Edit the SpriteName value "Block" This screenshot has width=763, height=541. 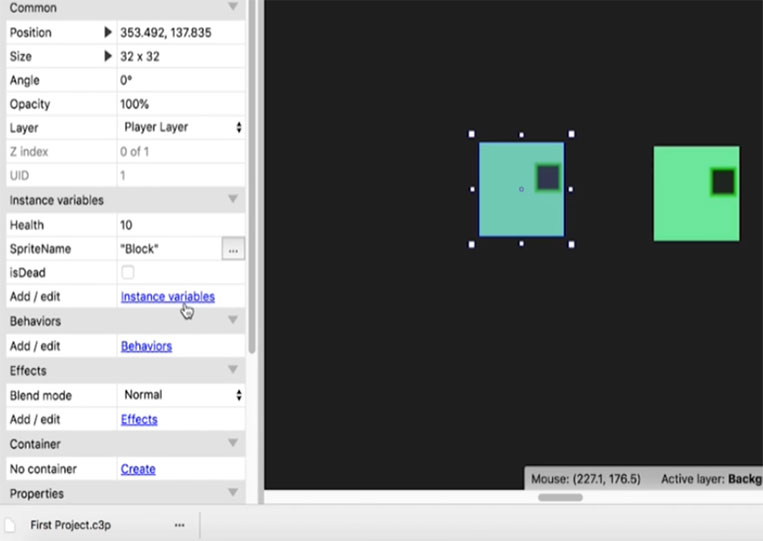pos(169,249)
